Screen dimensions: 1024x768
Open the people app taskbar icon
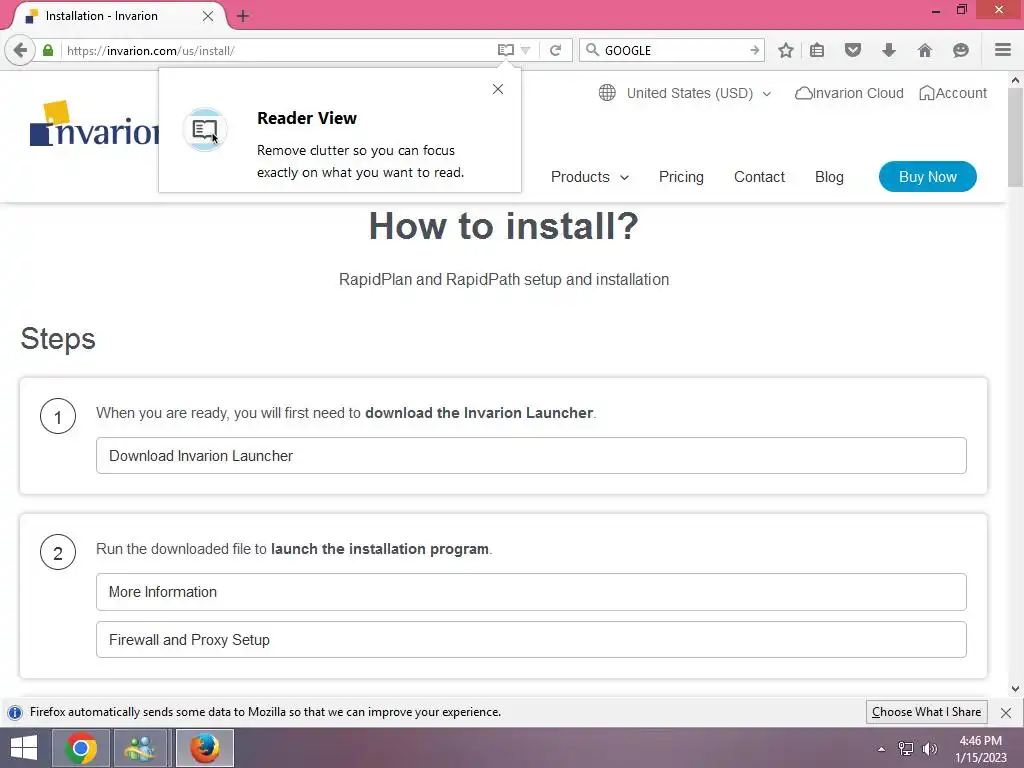140,748
